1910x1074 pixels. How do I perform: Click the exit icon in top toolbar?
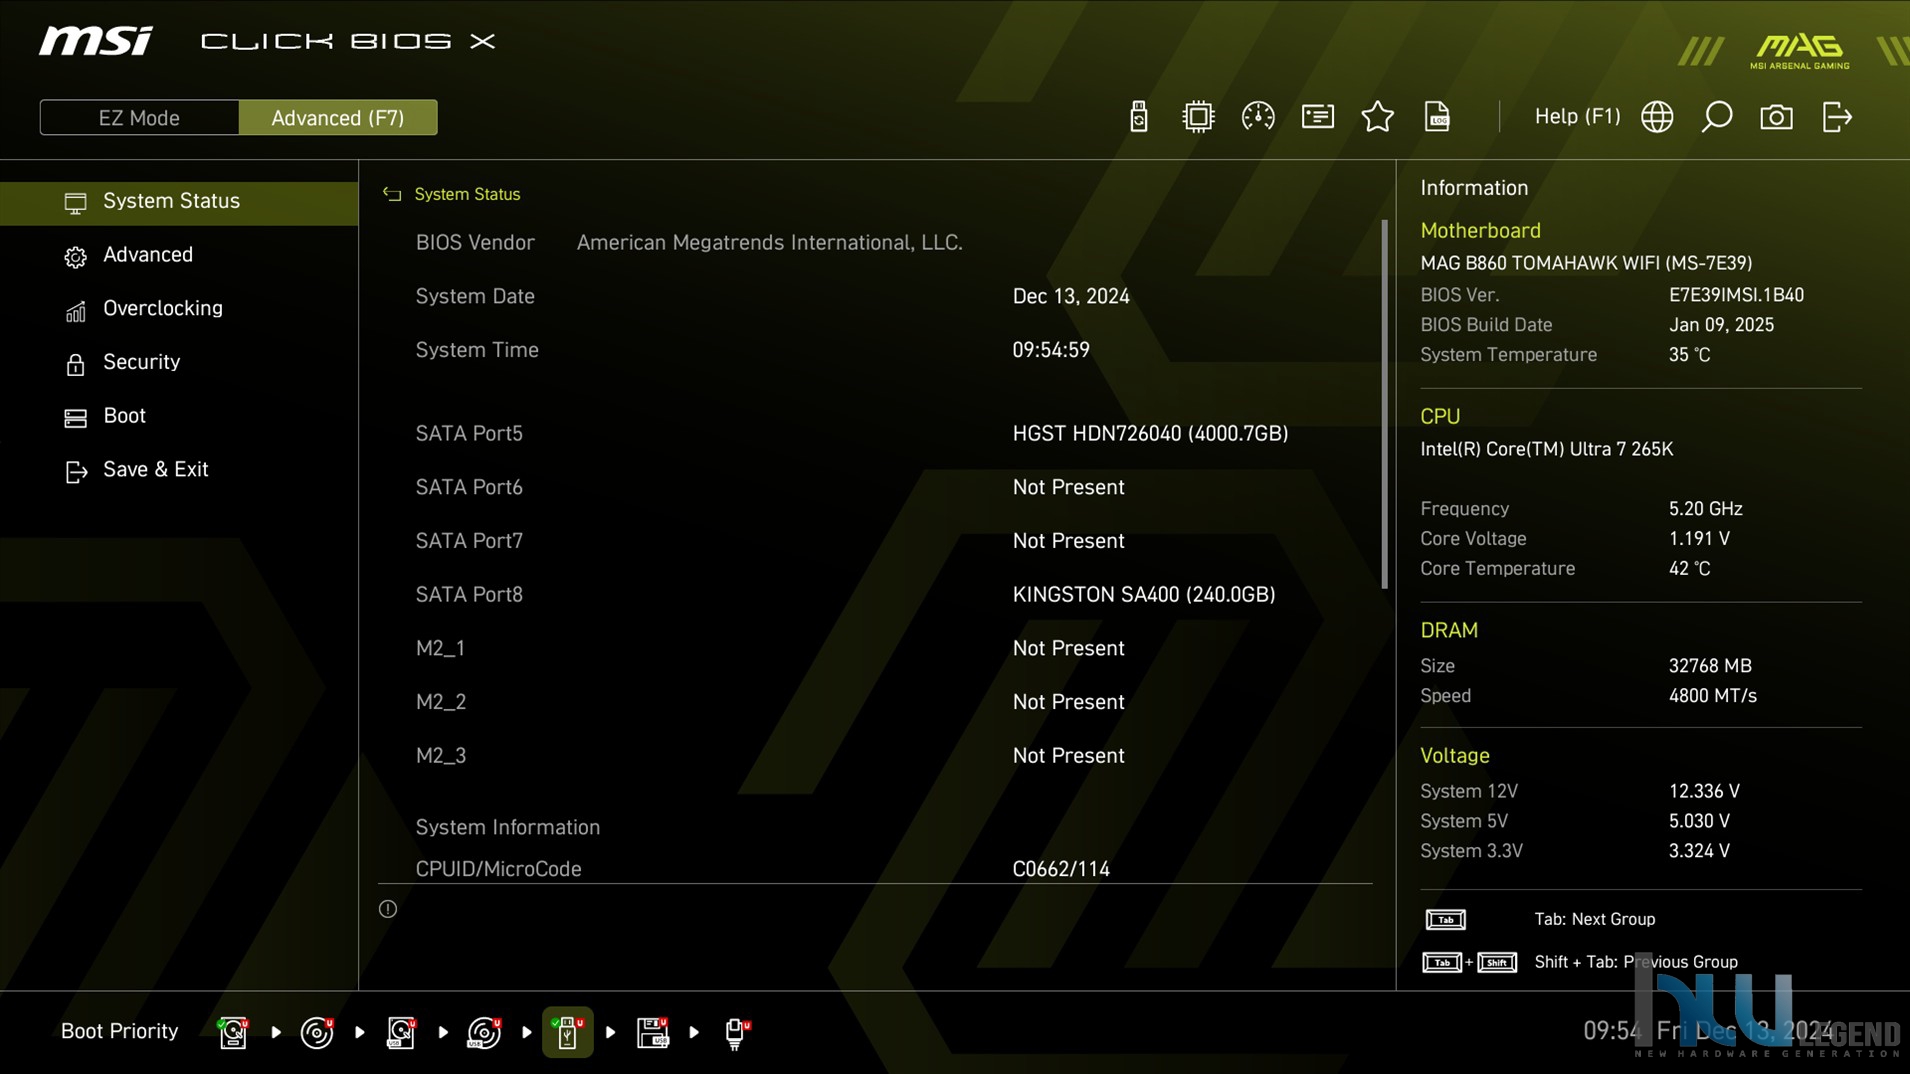tap(1837, 117)
